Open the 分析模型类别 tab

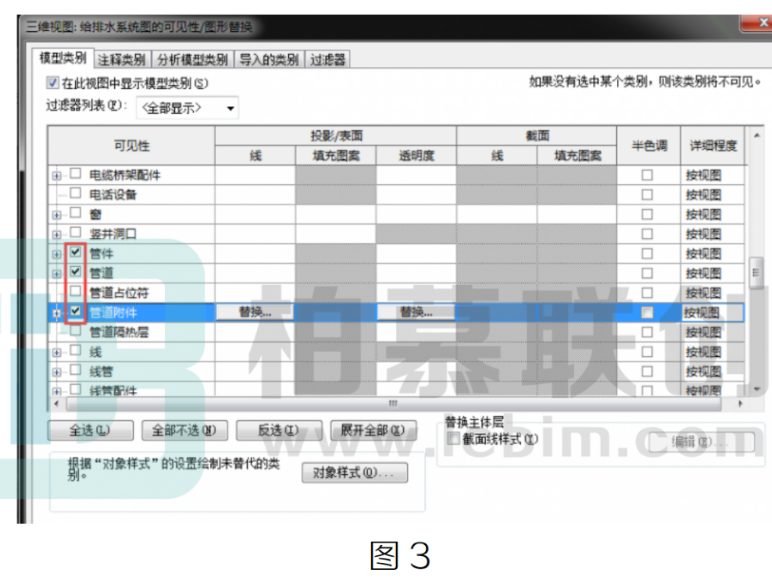tap(193, 60)
